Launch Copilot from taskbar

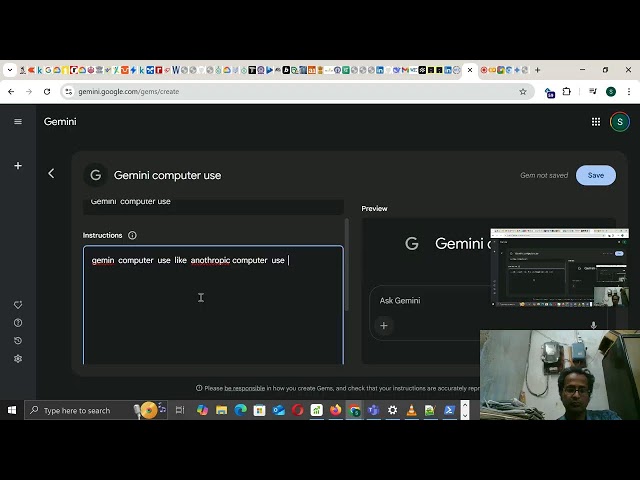202,410
